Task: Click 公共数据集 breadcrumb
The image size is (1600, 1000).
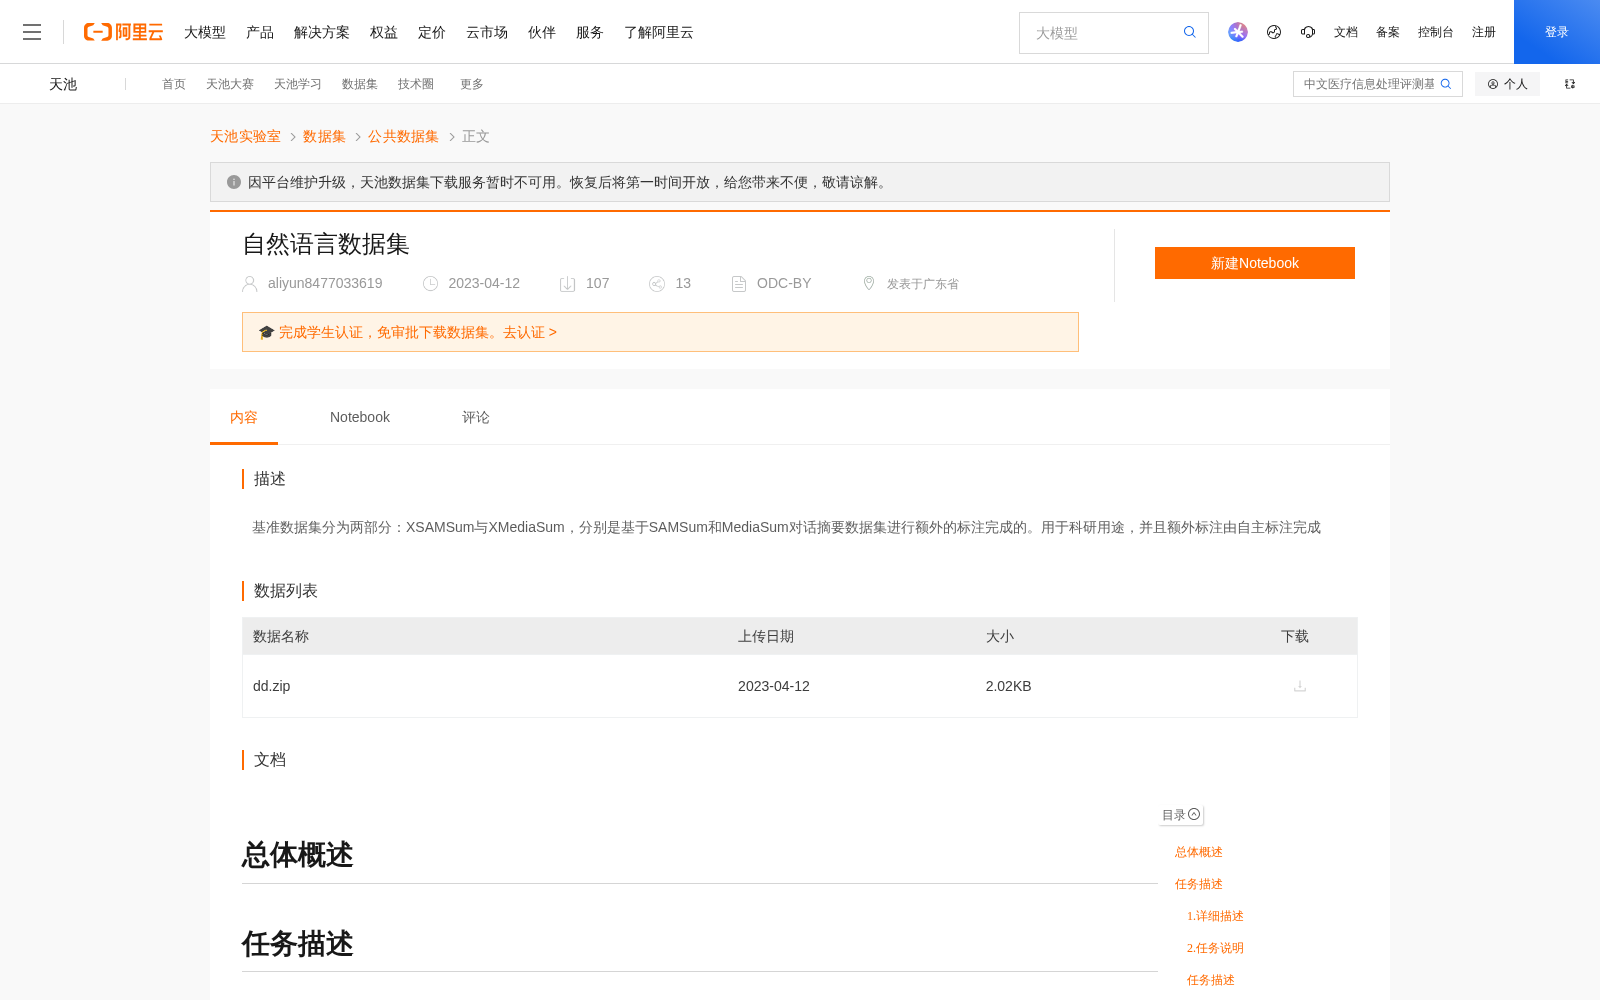Action: 403,136
